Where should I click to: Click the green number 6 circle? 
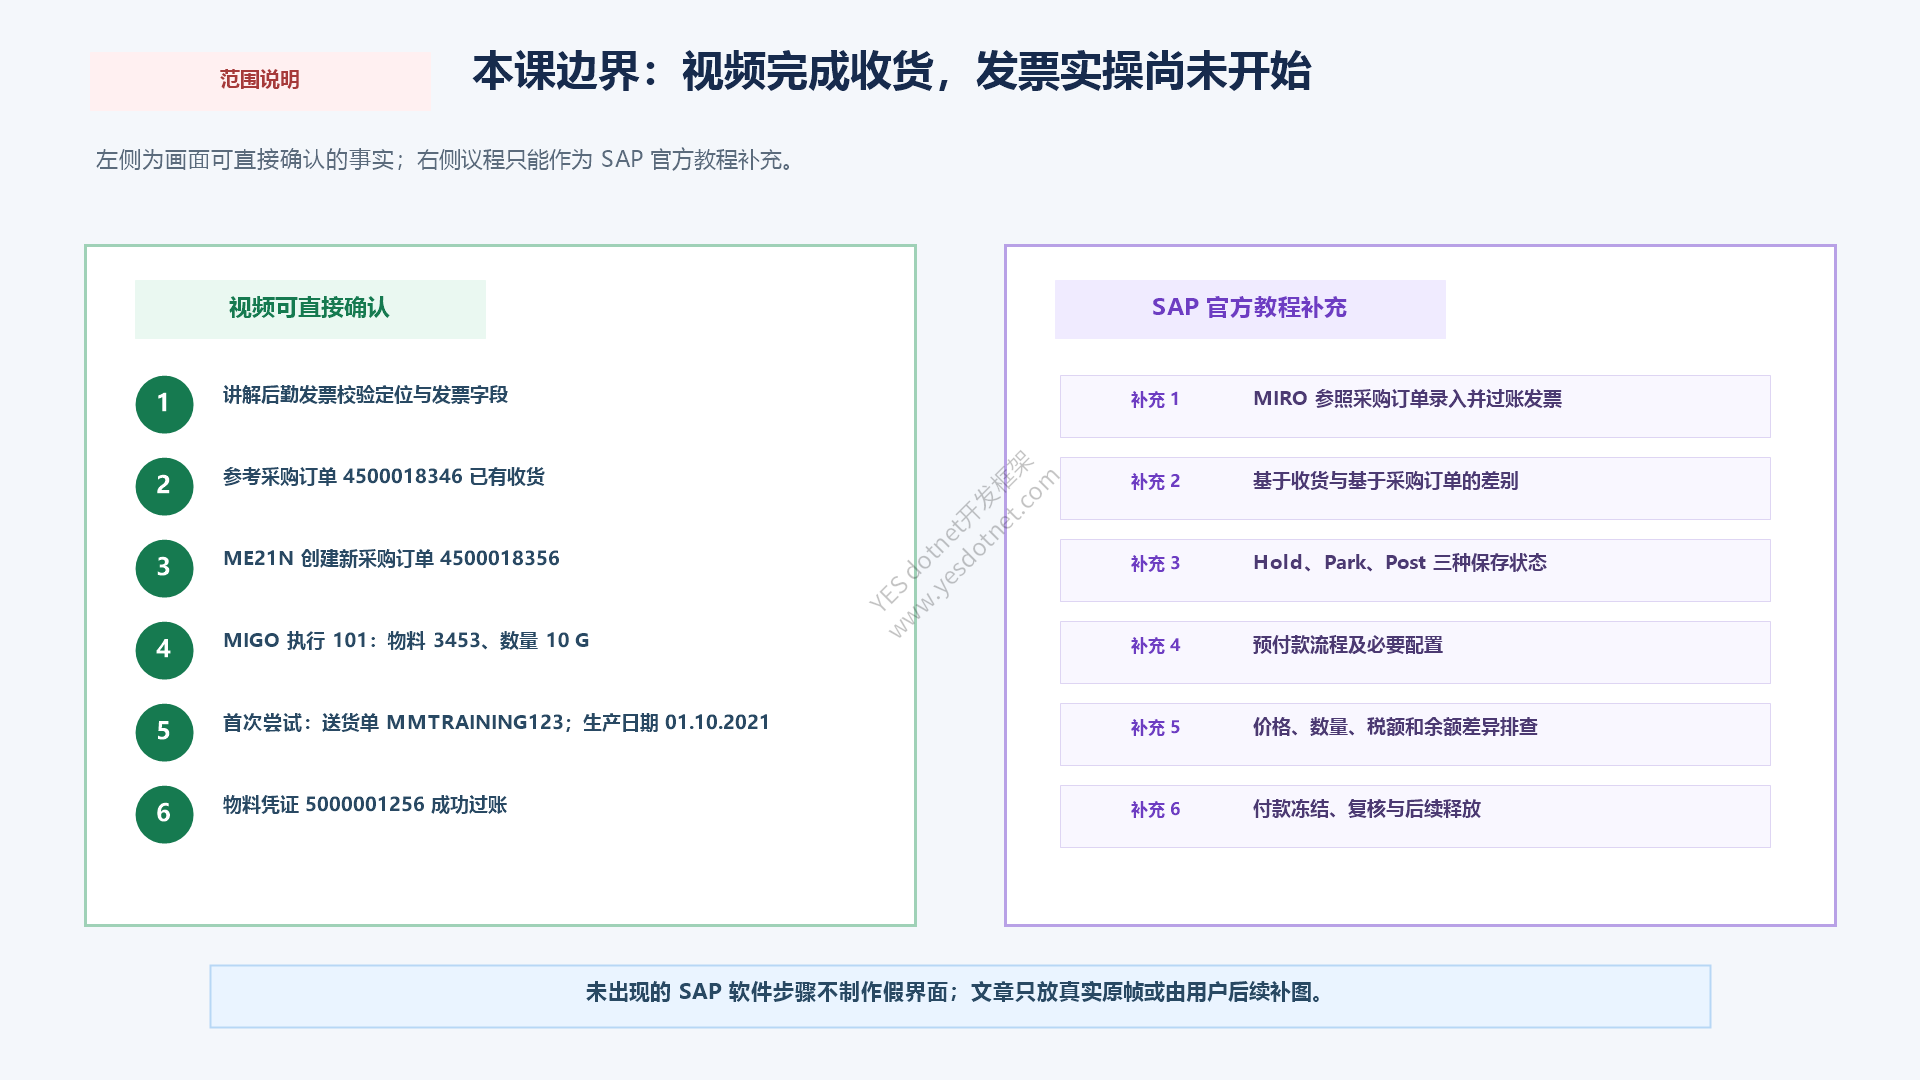[x=164, y=814]
